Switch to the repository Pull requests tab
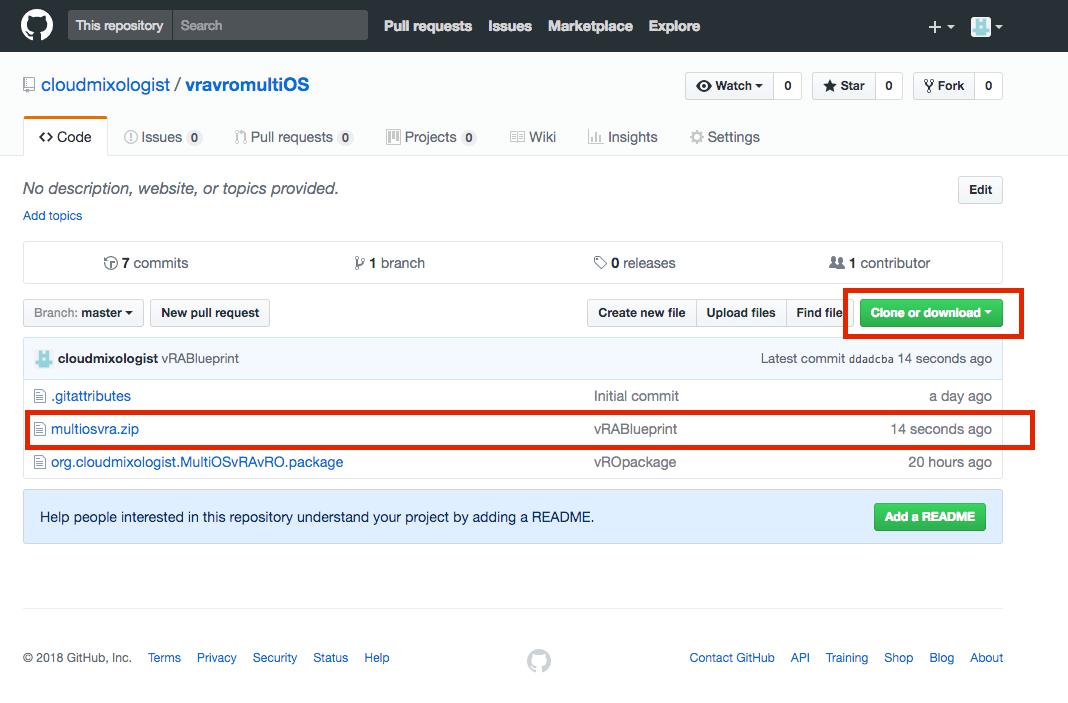Screen dimensions: 1068x703 tap(293, 137)
